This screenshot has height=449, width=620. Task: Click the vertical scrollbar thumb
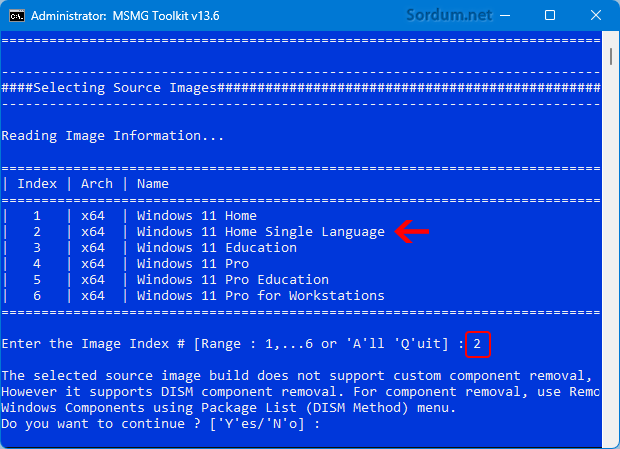tap(611, 56)
